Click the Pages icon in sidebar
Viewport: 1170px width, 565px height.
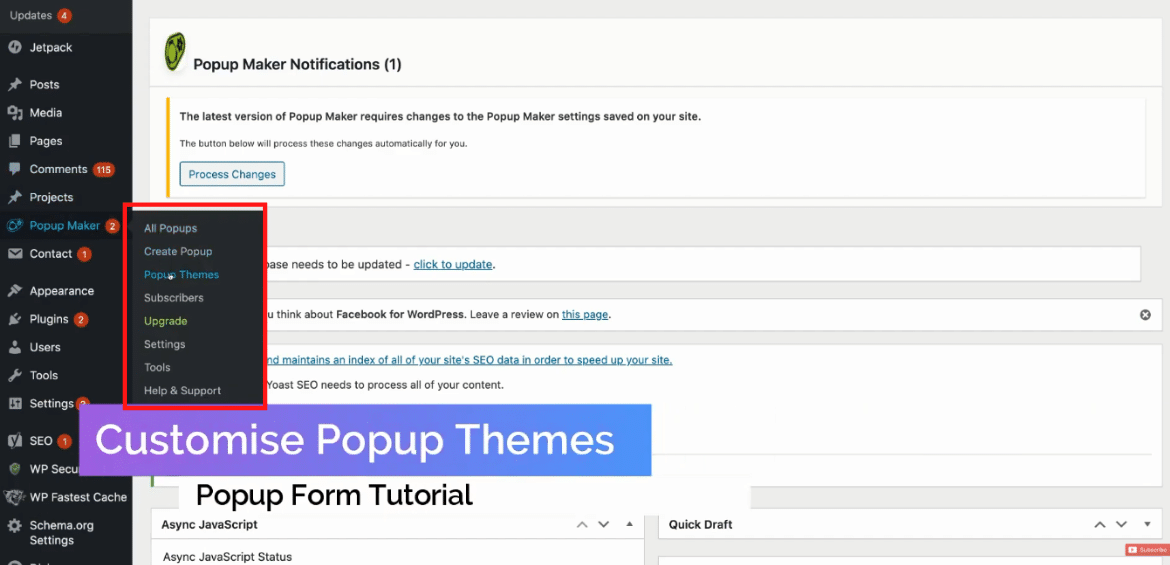pyautogui.click(x=15, y=141)
